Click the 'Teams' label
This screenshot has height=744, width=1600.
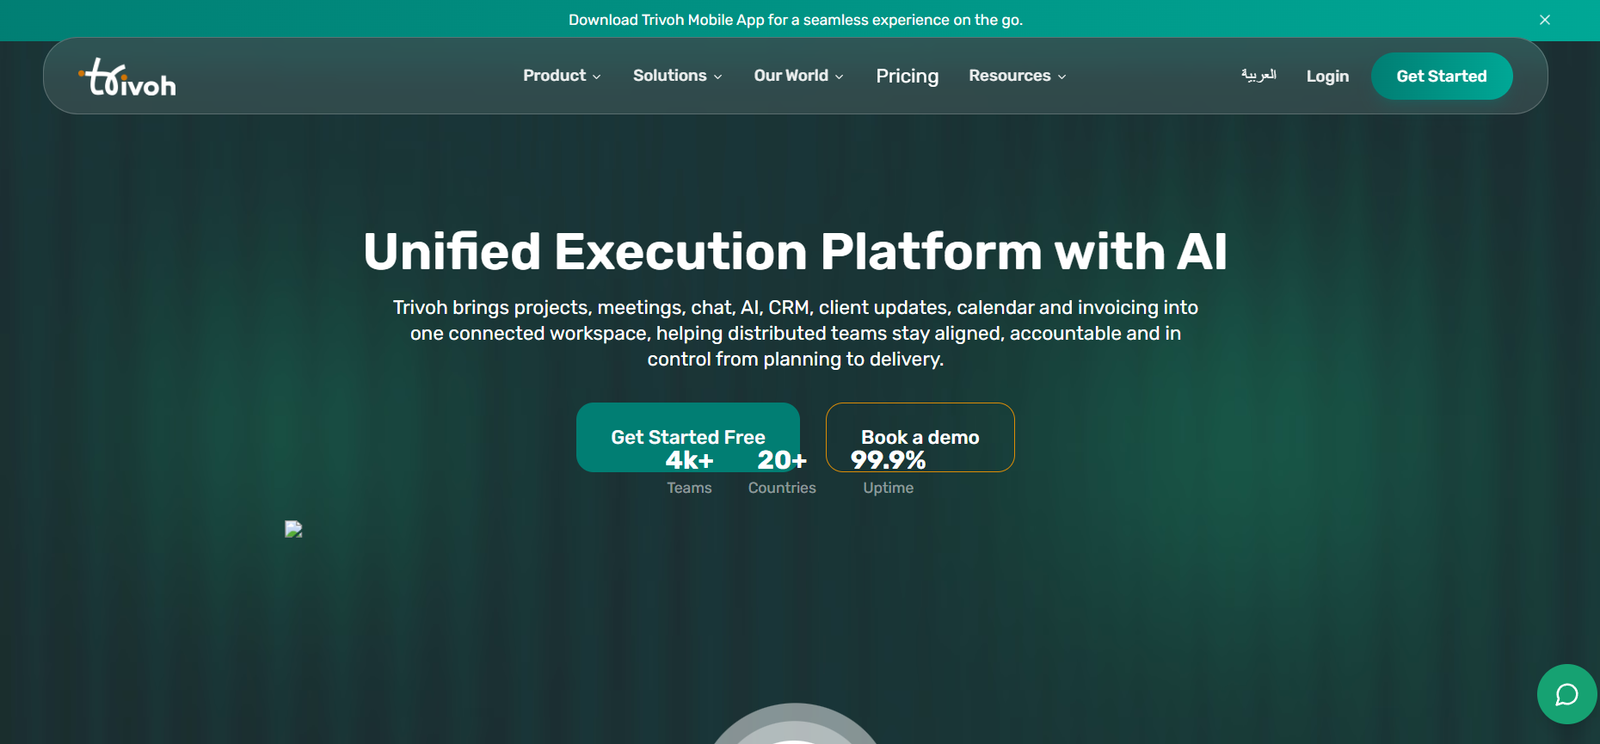(x=690, y=488)
